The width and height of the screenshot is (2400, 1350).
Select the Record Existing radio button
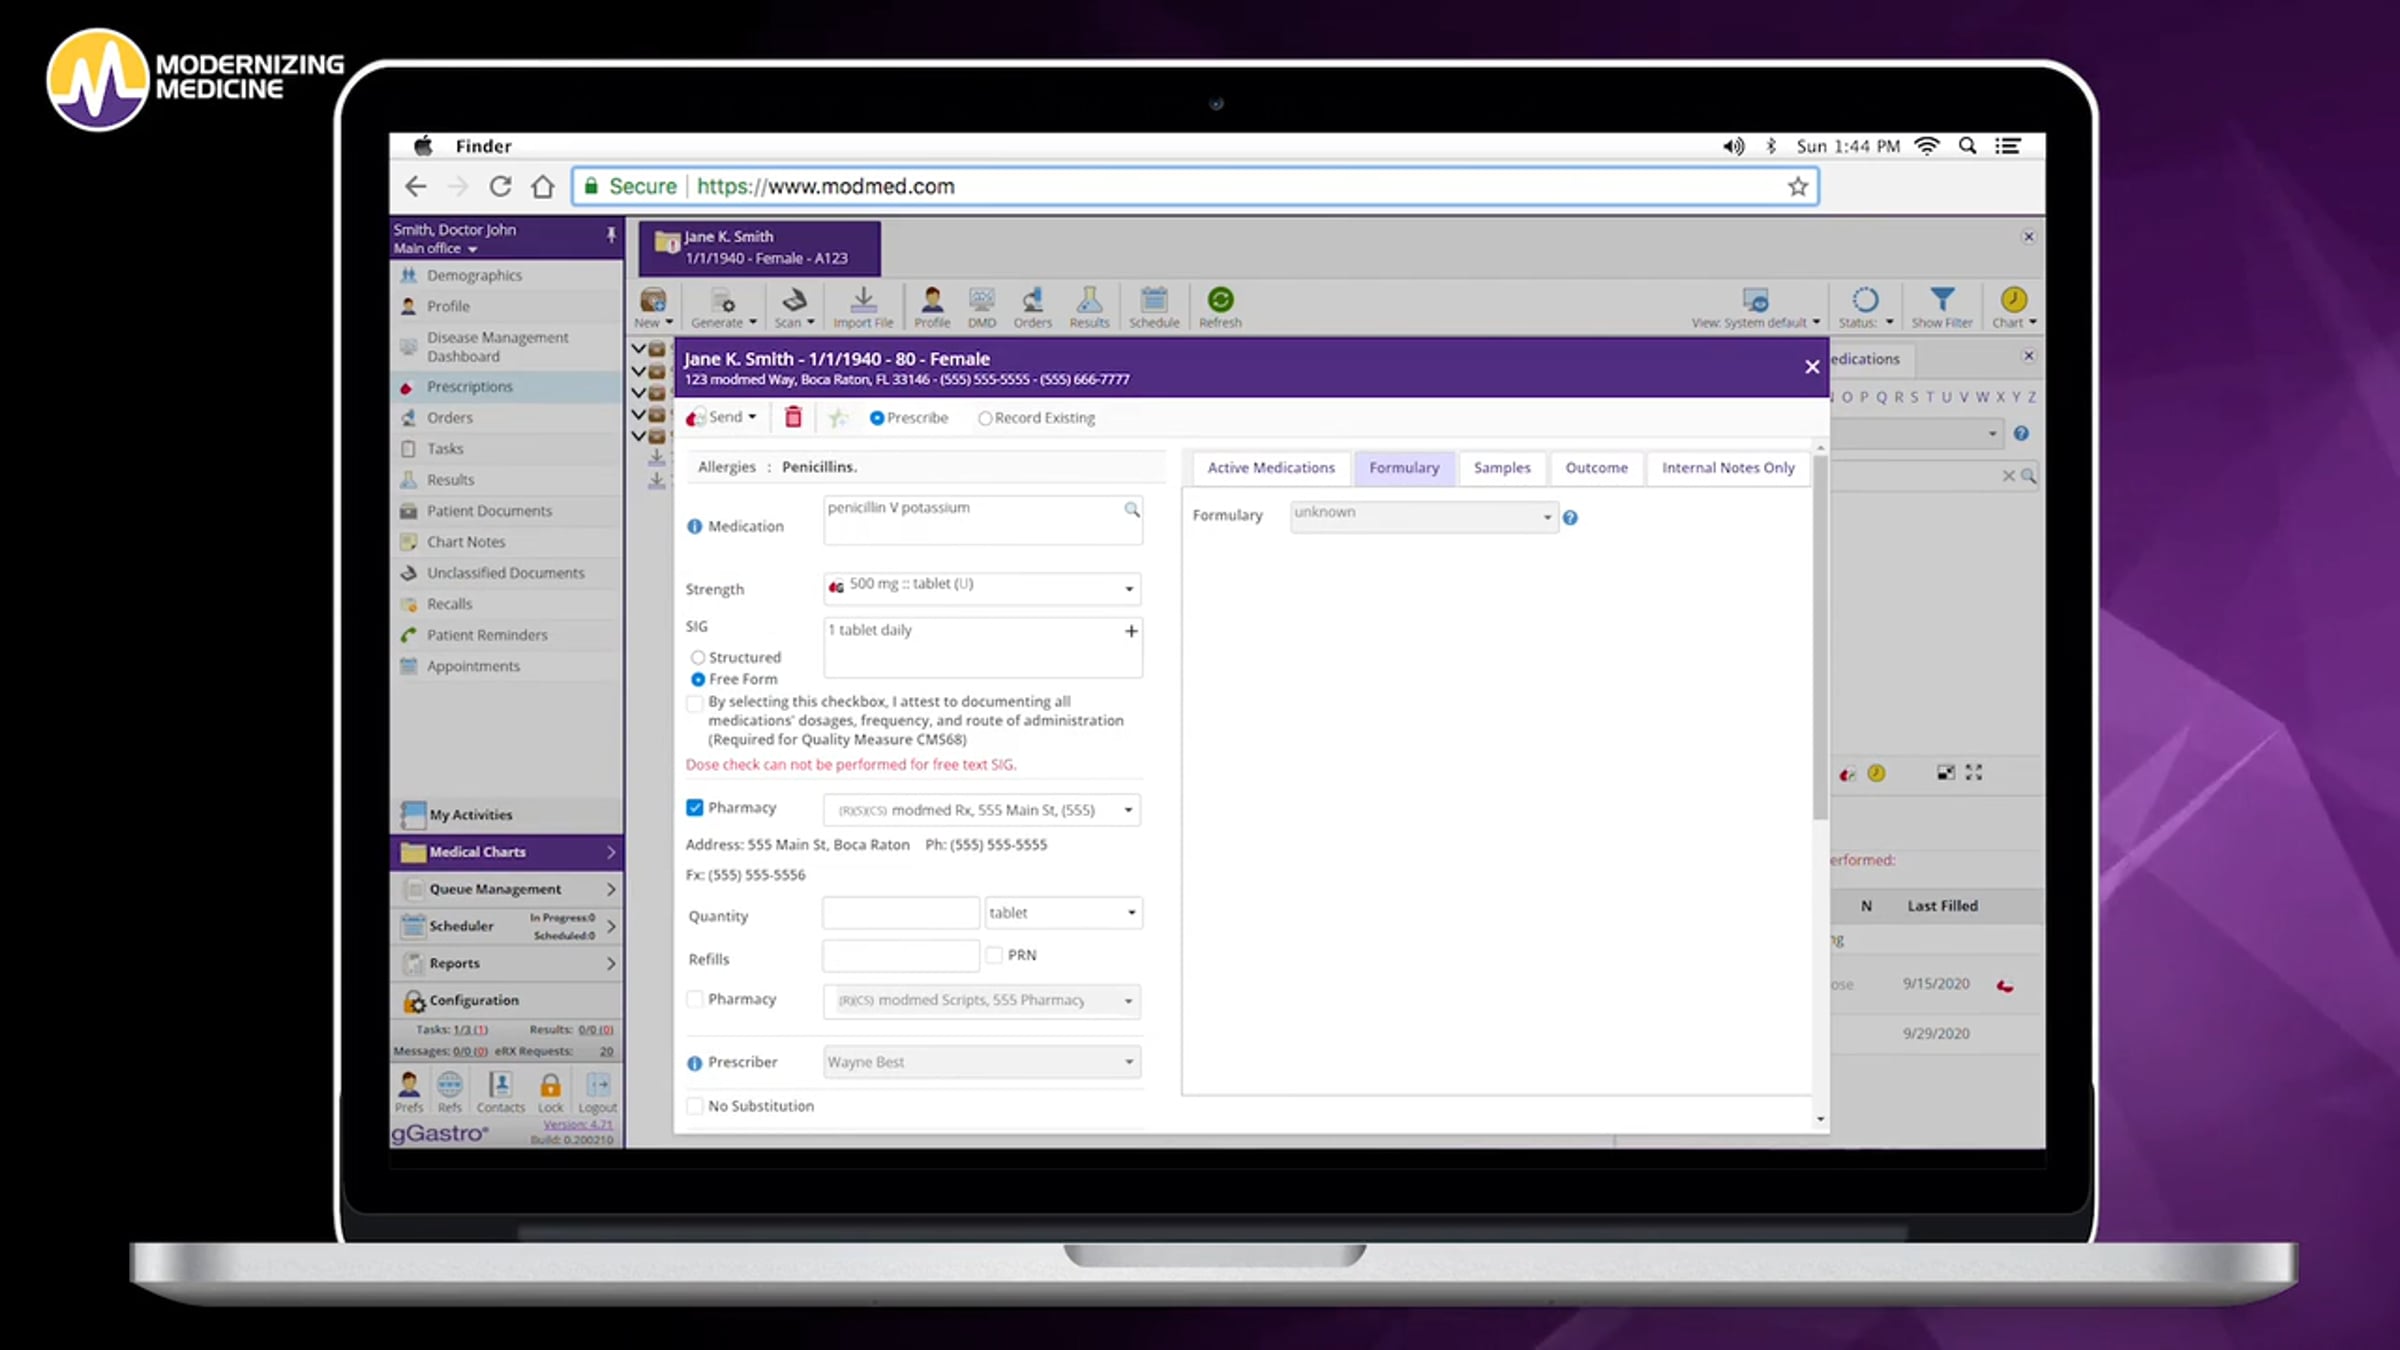point(985,419)
